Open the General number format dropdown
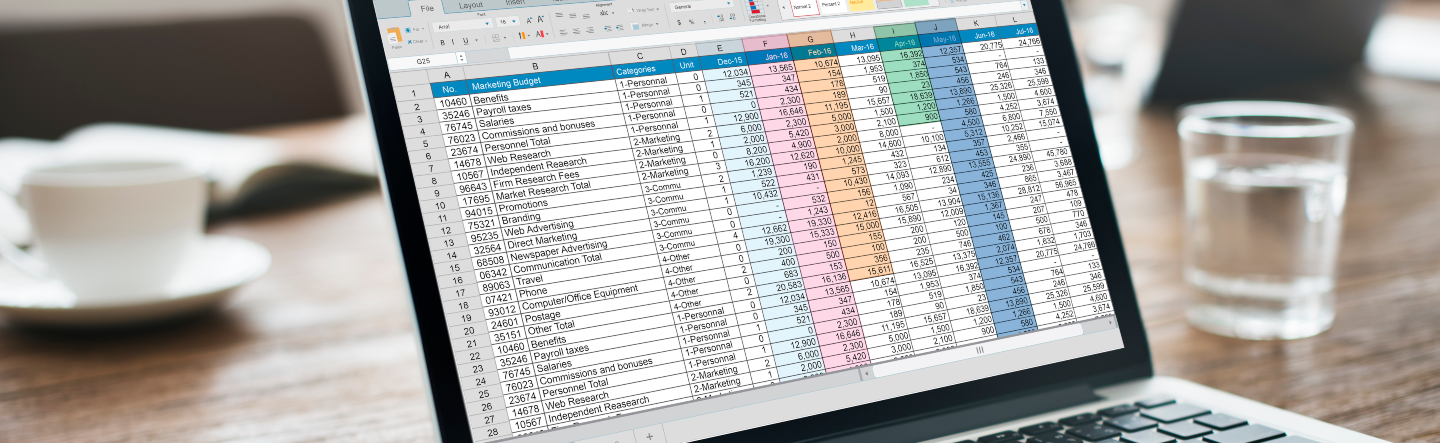Image resolution: width=1440 pixels, height=443 pixels. pyautogui.click(x=701, y=6)
